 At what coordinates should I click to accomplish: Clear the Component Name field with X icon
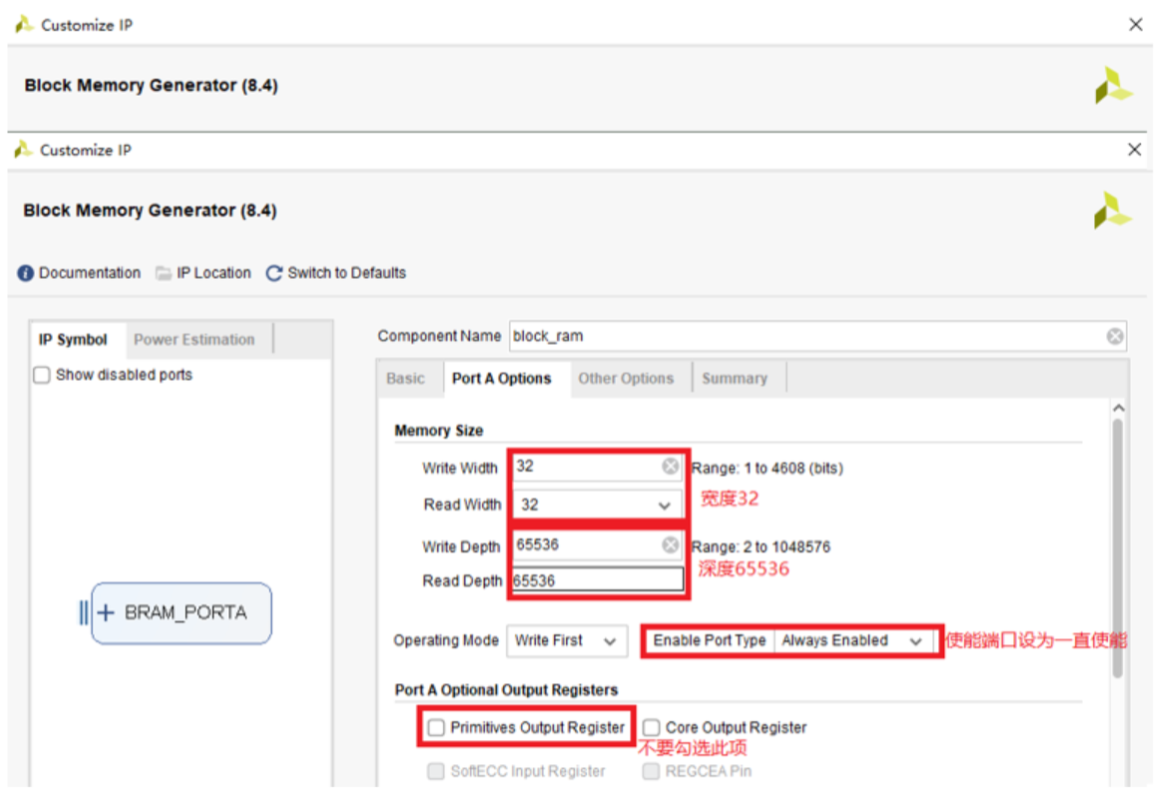click(x=1115, y=337)
